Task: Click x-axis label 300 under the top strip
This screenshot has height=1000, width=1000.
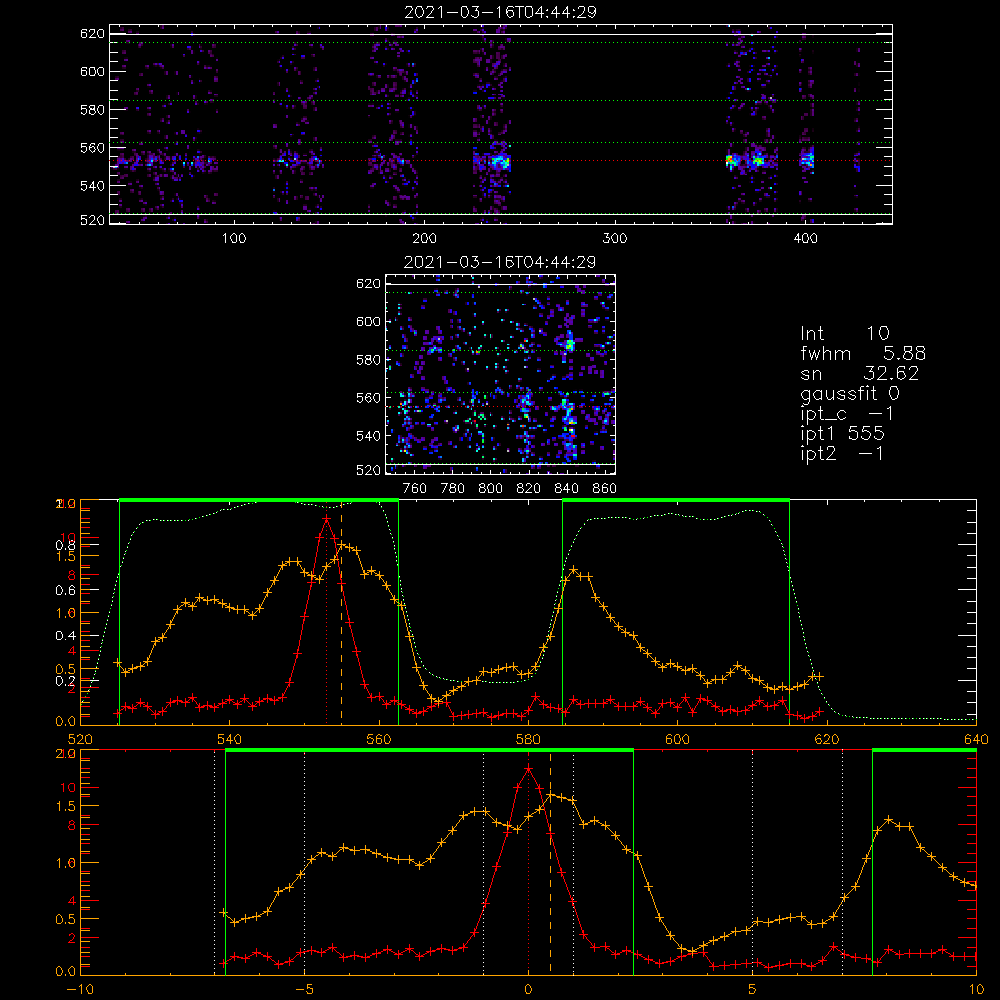Action: 615,239
